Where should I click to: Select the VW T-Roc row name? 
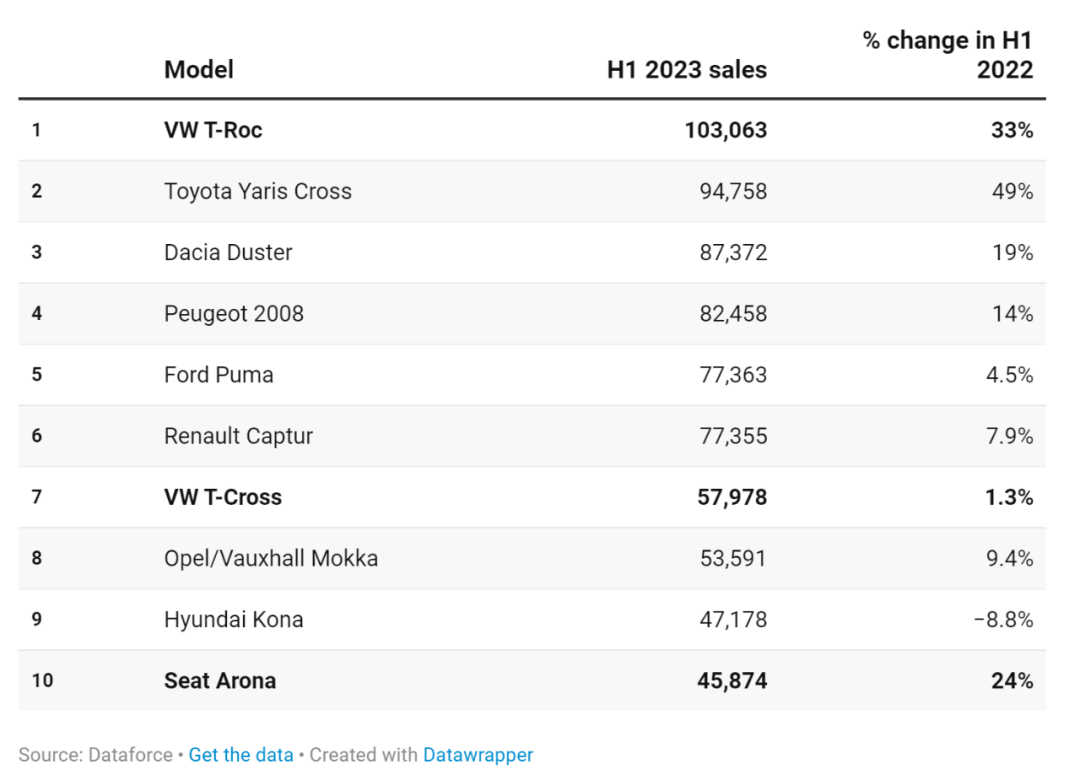(213, 130)
